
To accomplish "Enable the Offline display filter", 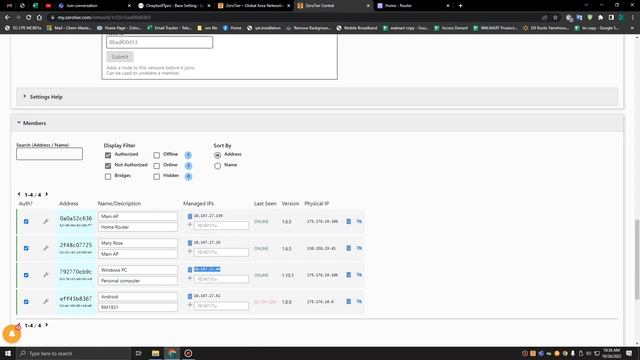I will (x=157, y=155).
